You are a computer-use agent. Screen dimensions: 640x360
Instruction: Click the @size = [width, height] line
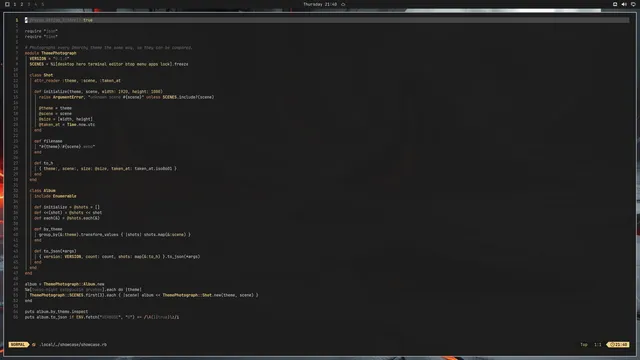pyautogui.click(x=66, y=119)
